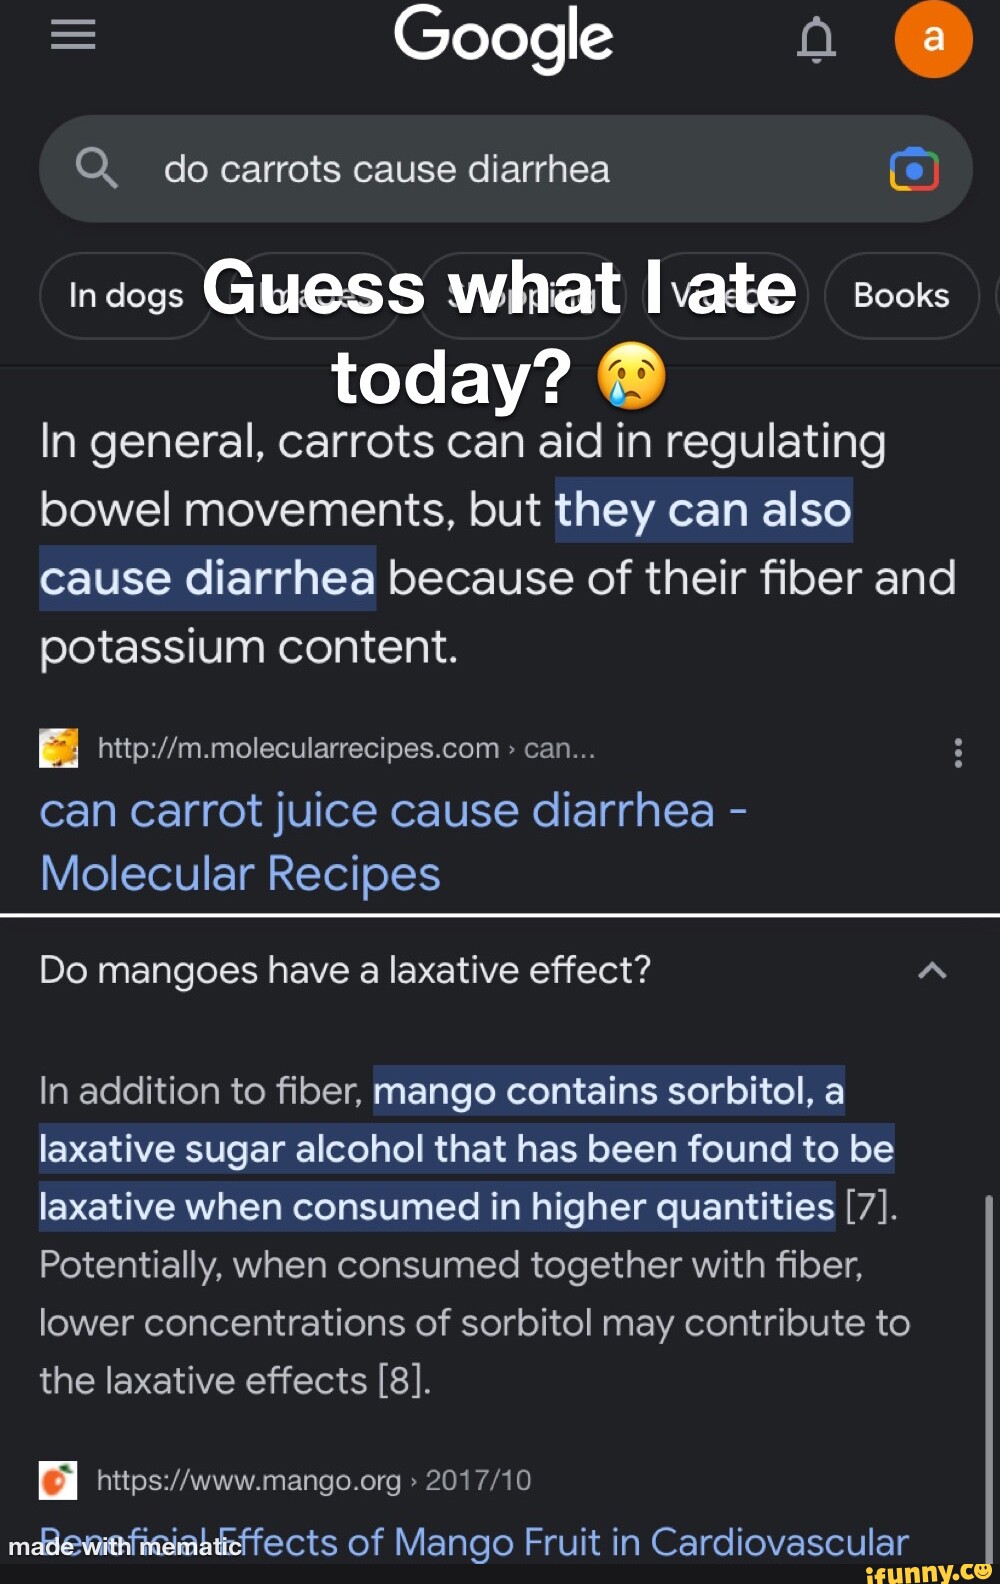Screen dimensions: 1000x1584
Task: Open Google Lens camera search
Action: (x=914, y=169)
